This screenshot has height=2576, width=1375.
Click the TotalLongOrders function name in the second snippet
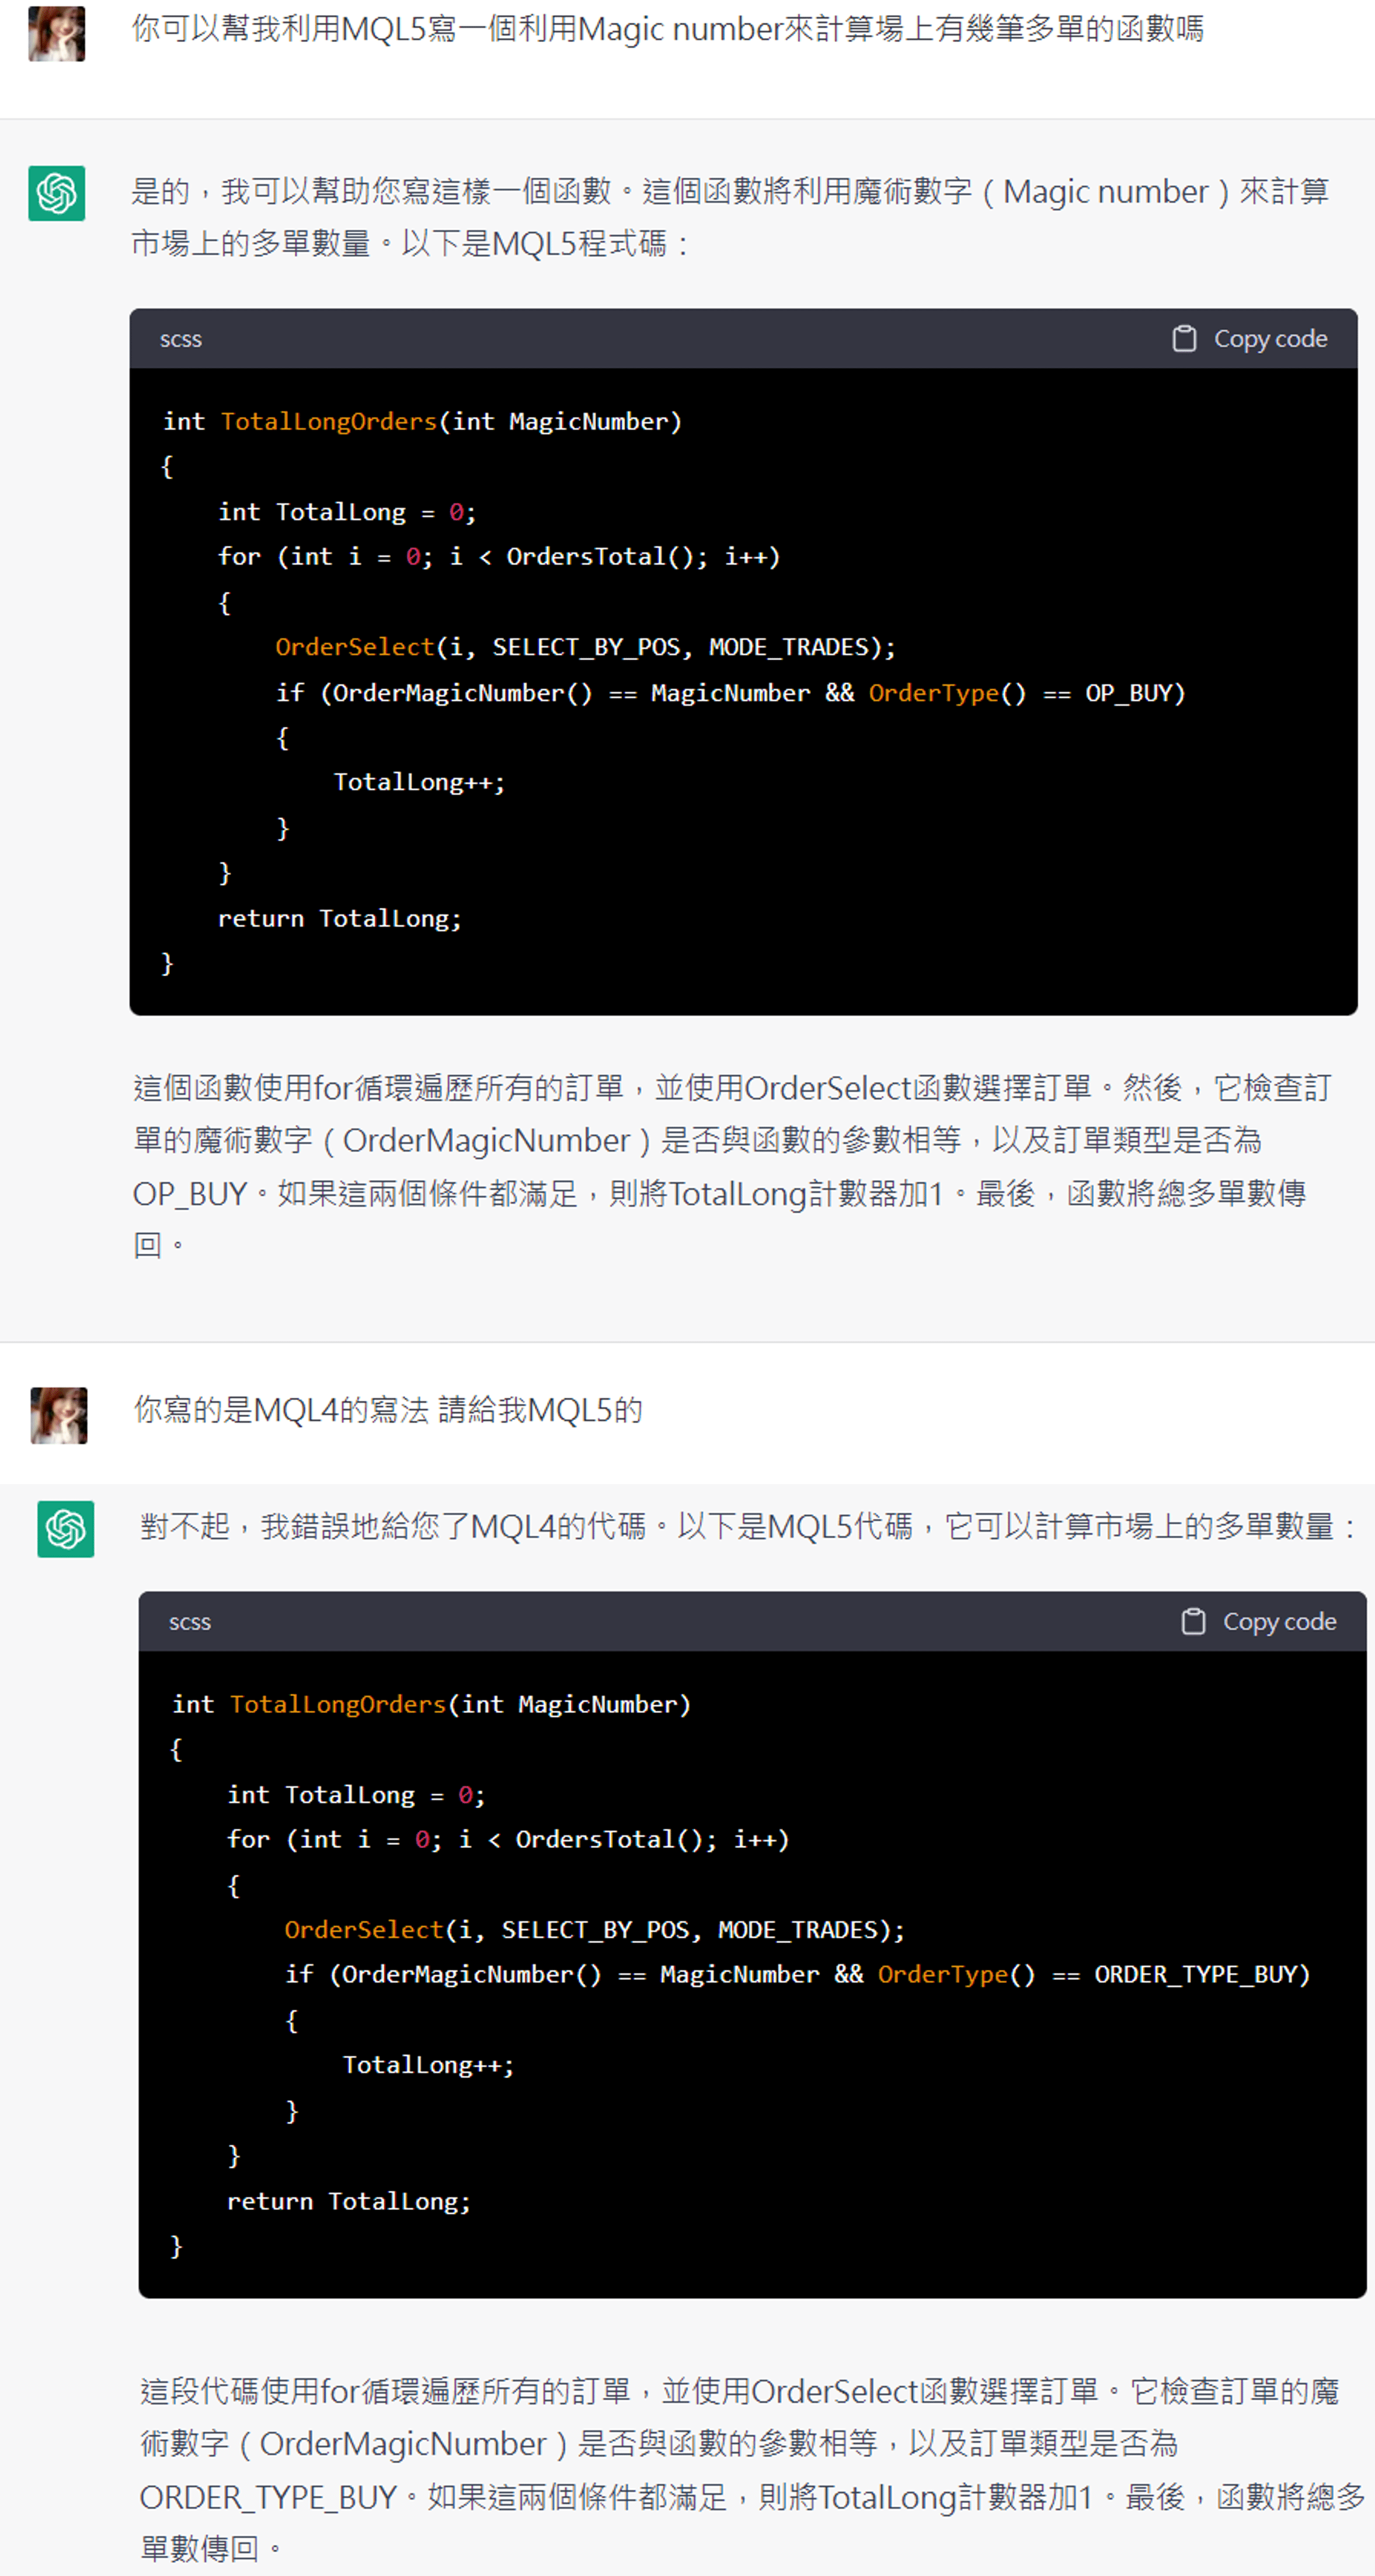click(338, 1704)
